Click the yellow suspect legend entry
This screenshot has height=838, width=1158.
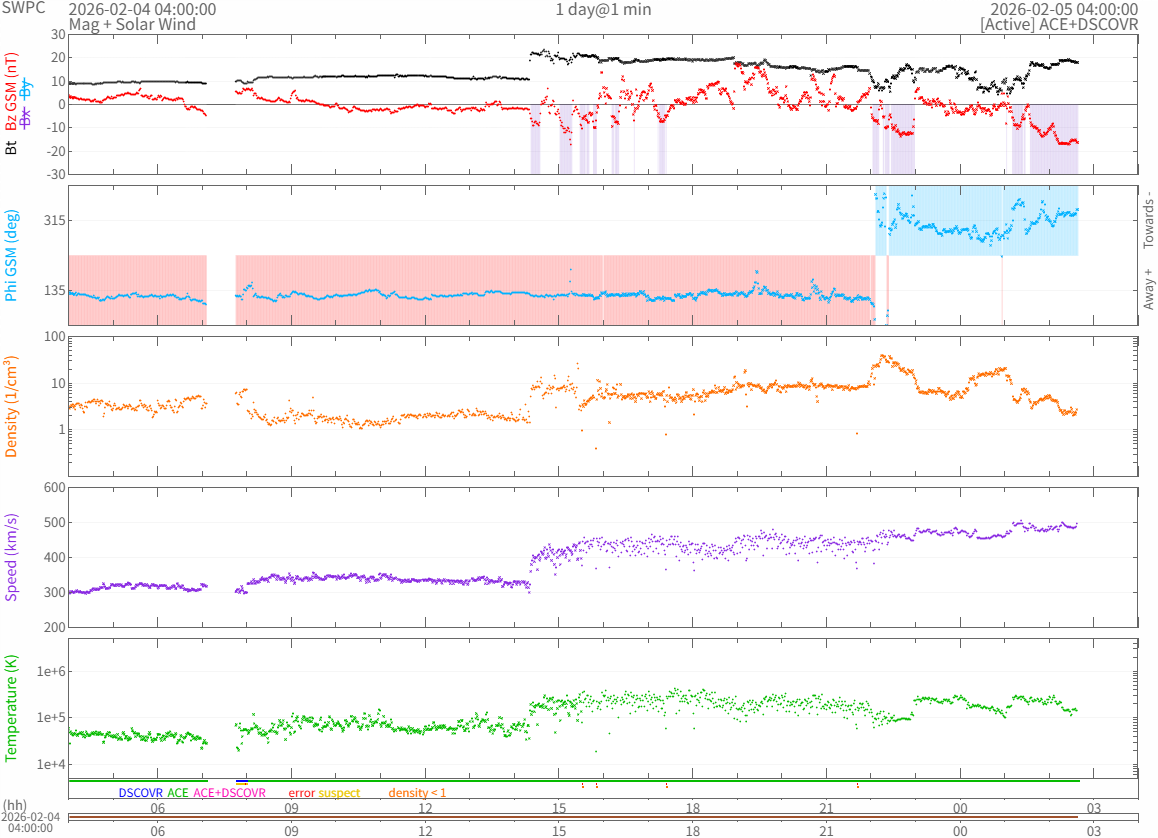pyautogui.click(x=339, y=793)
